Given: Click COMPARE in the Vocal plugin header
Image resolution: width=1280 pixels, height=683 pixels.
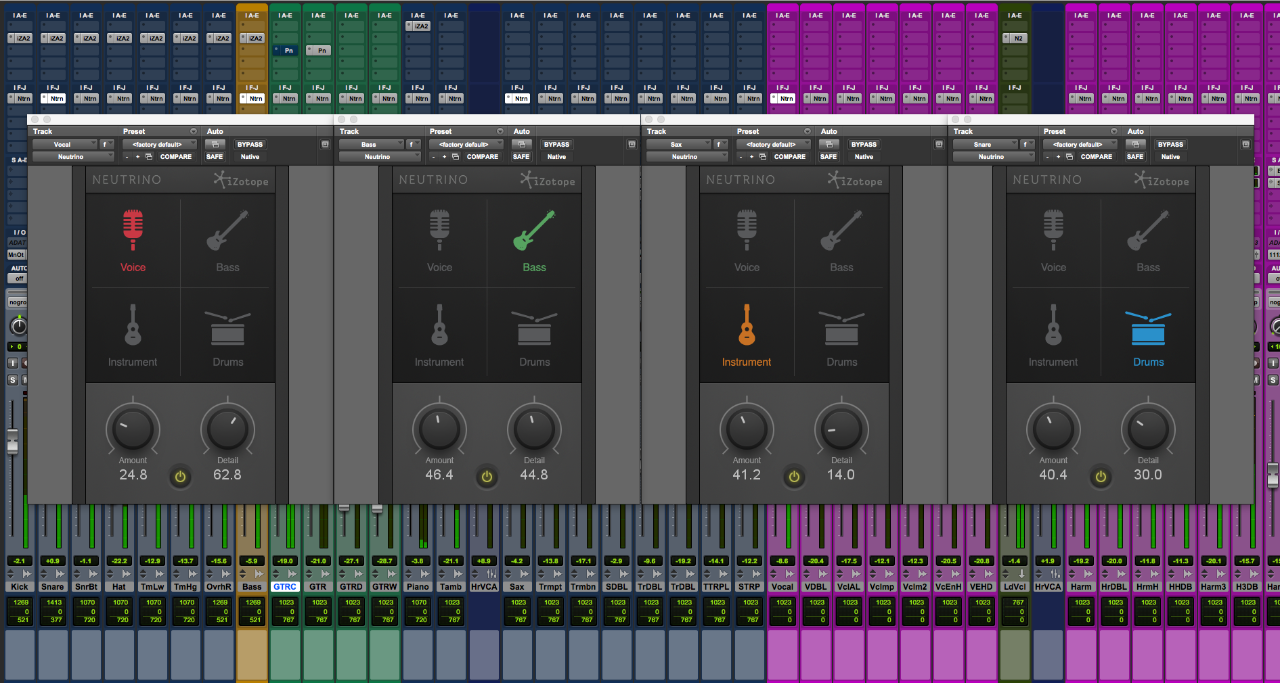Looking at the screenshot, I should pyautogui.click(x=175, y=157).
